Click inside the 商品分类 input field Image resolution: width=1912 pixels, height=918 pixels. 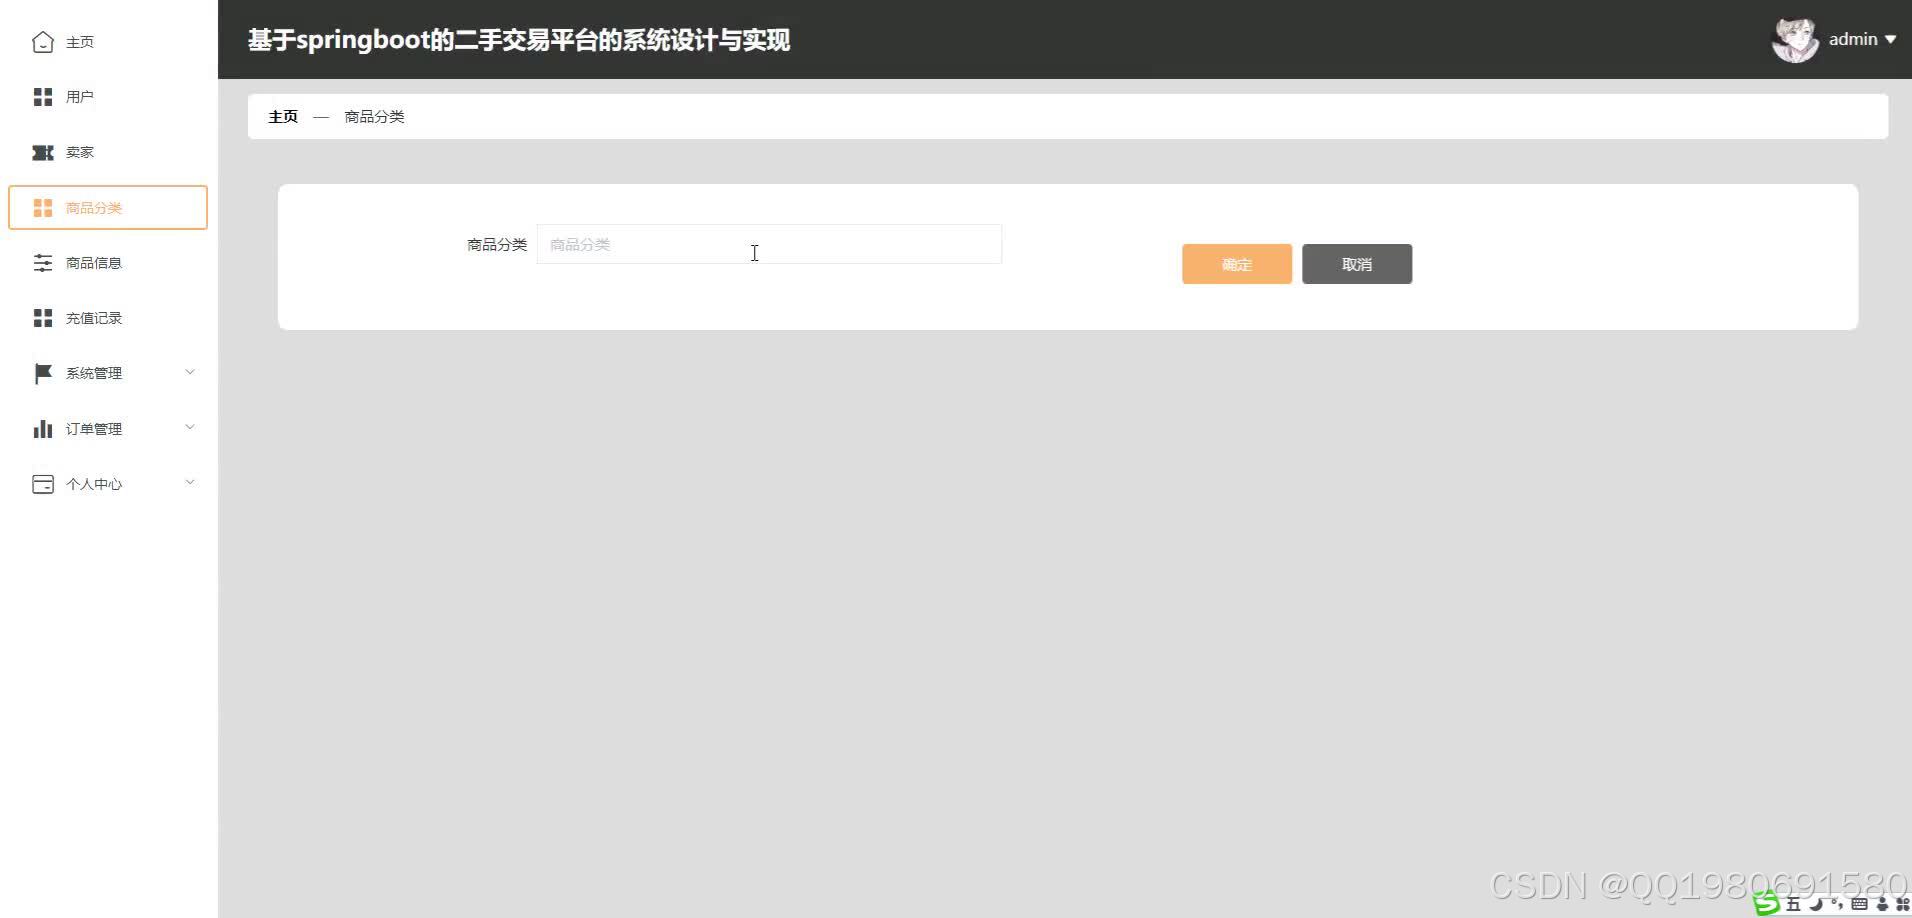pyautogui.click(x=768, y=244)
